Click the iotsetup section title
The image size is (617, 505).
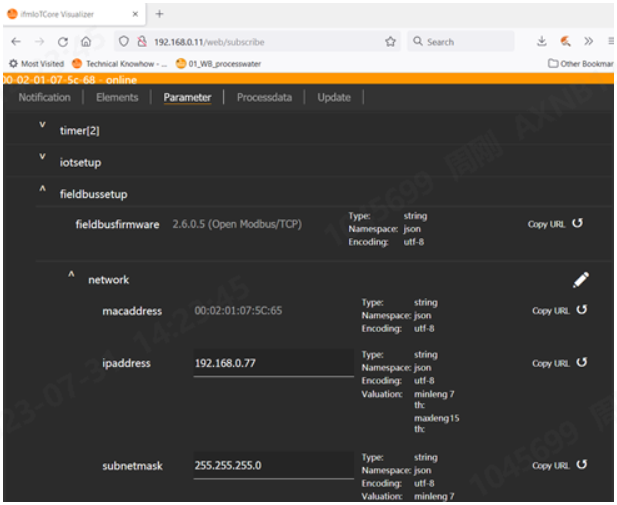click(x=80, y=163)
